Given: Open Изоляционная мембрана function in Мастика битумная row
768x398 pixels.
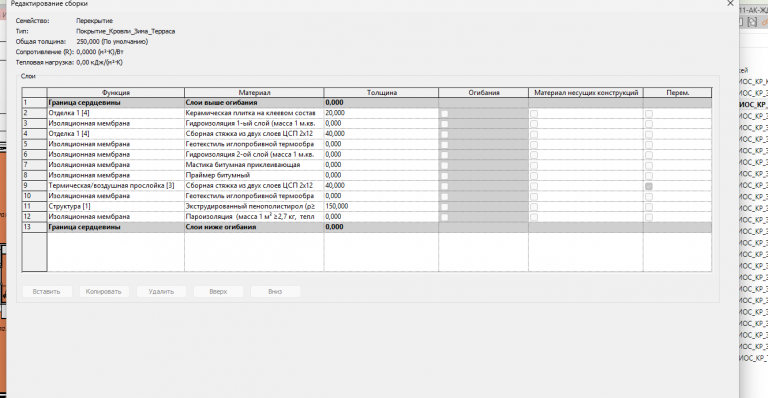Looking at the screenshot, I should pos(116,165).
